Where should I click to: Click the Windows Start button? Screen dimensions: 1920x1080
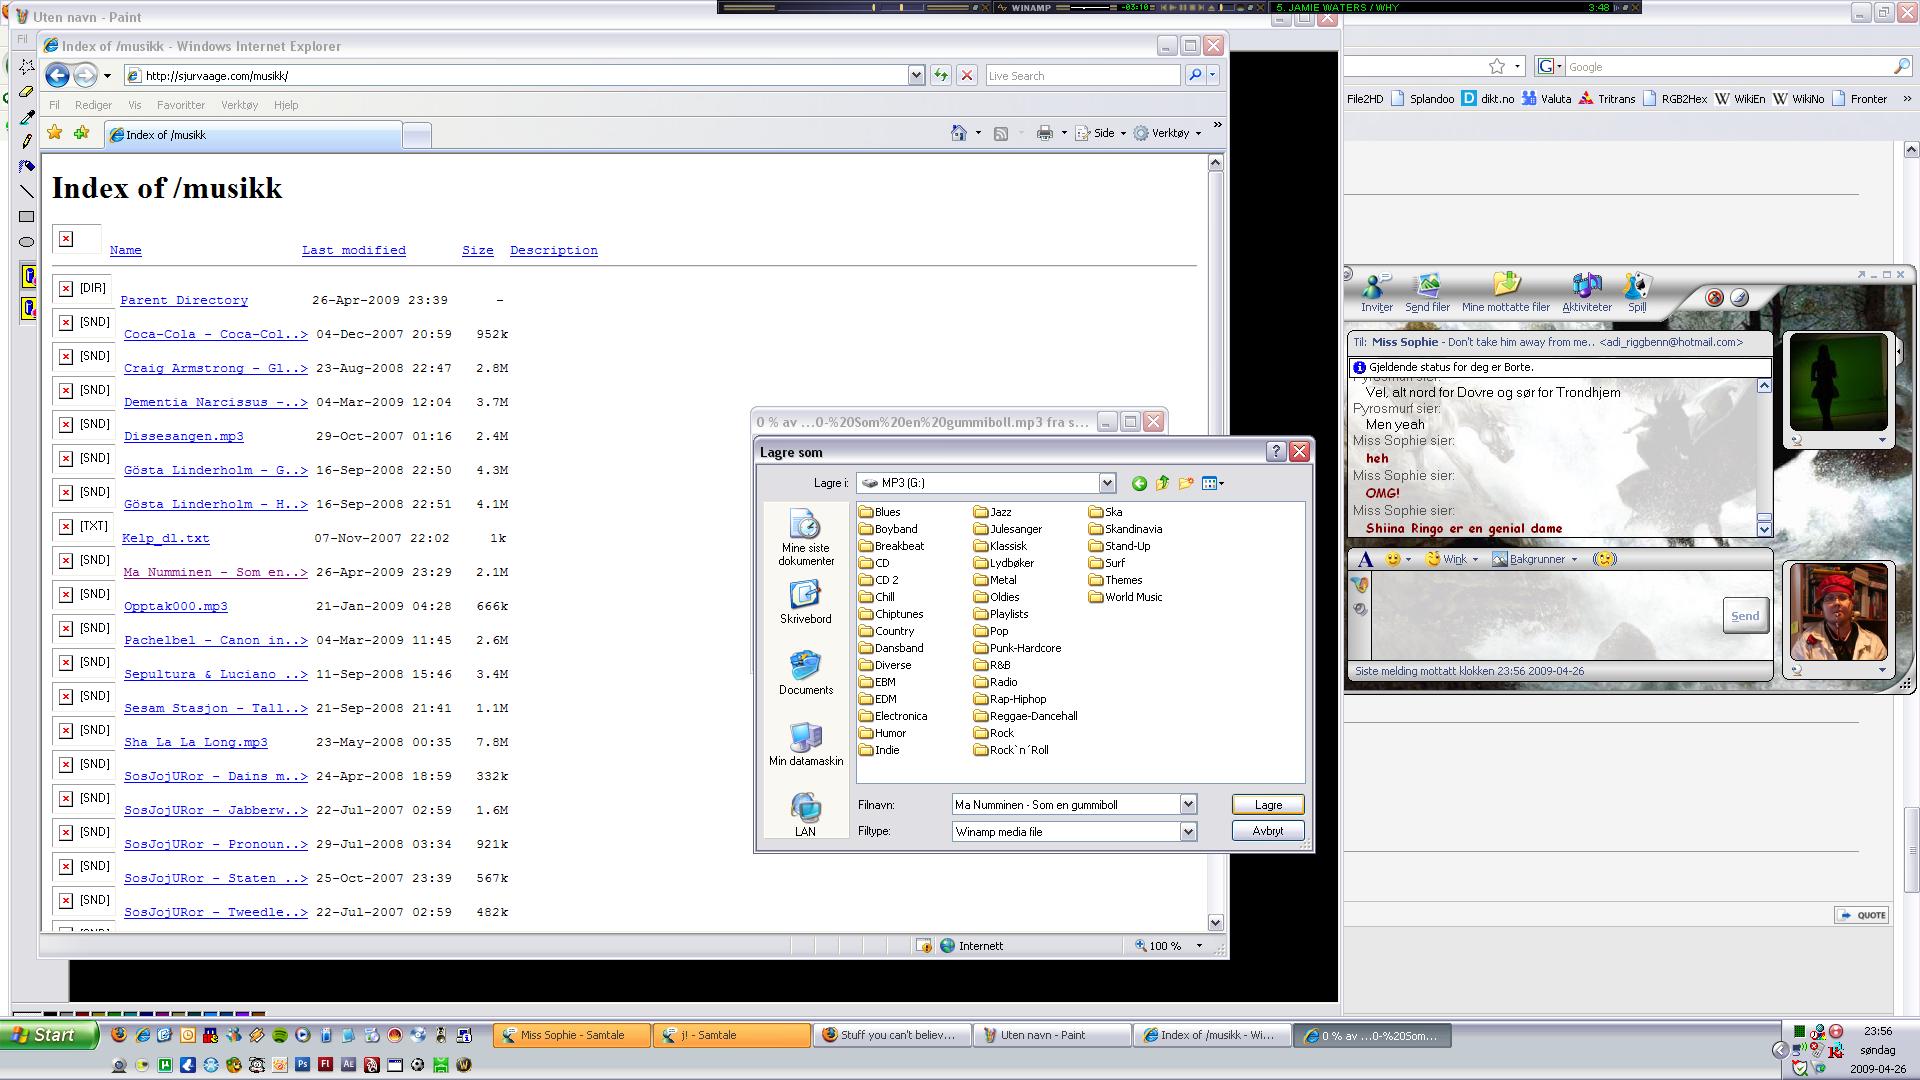pyautogui.click(x=49, y=1035)
